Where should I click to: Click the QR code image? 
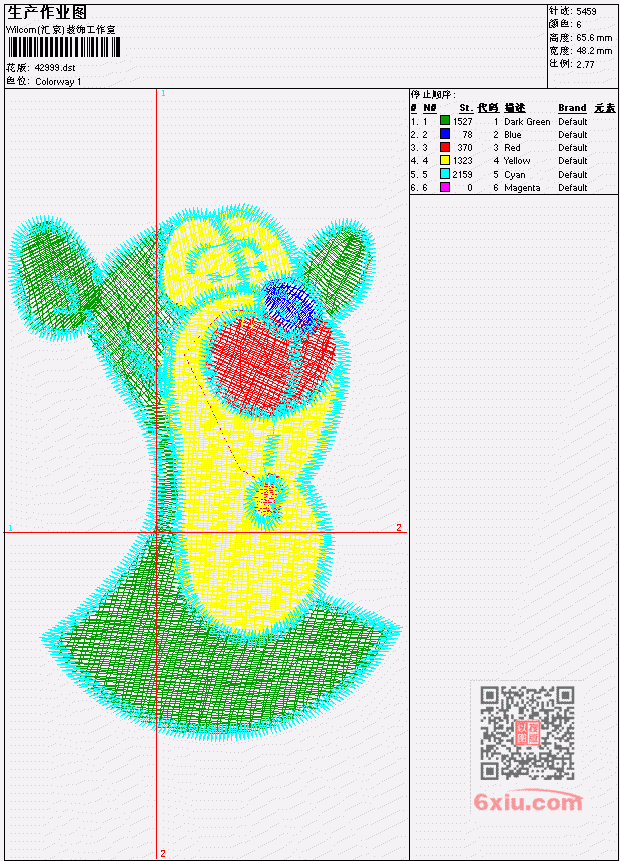527,732
